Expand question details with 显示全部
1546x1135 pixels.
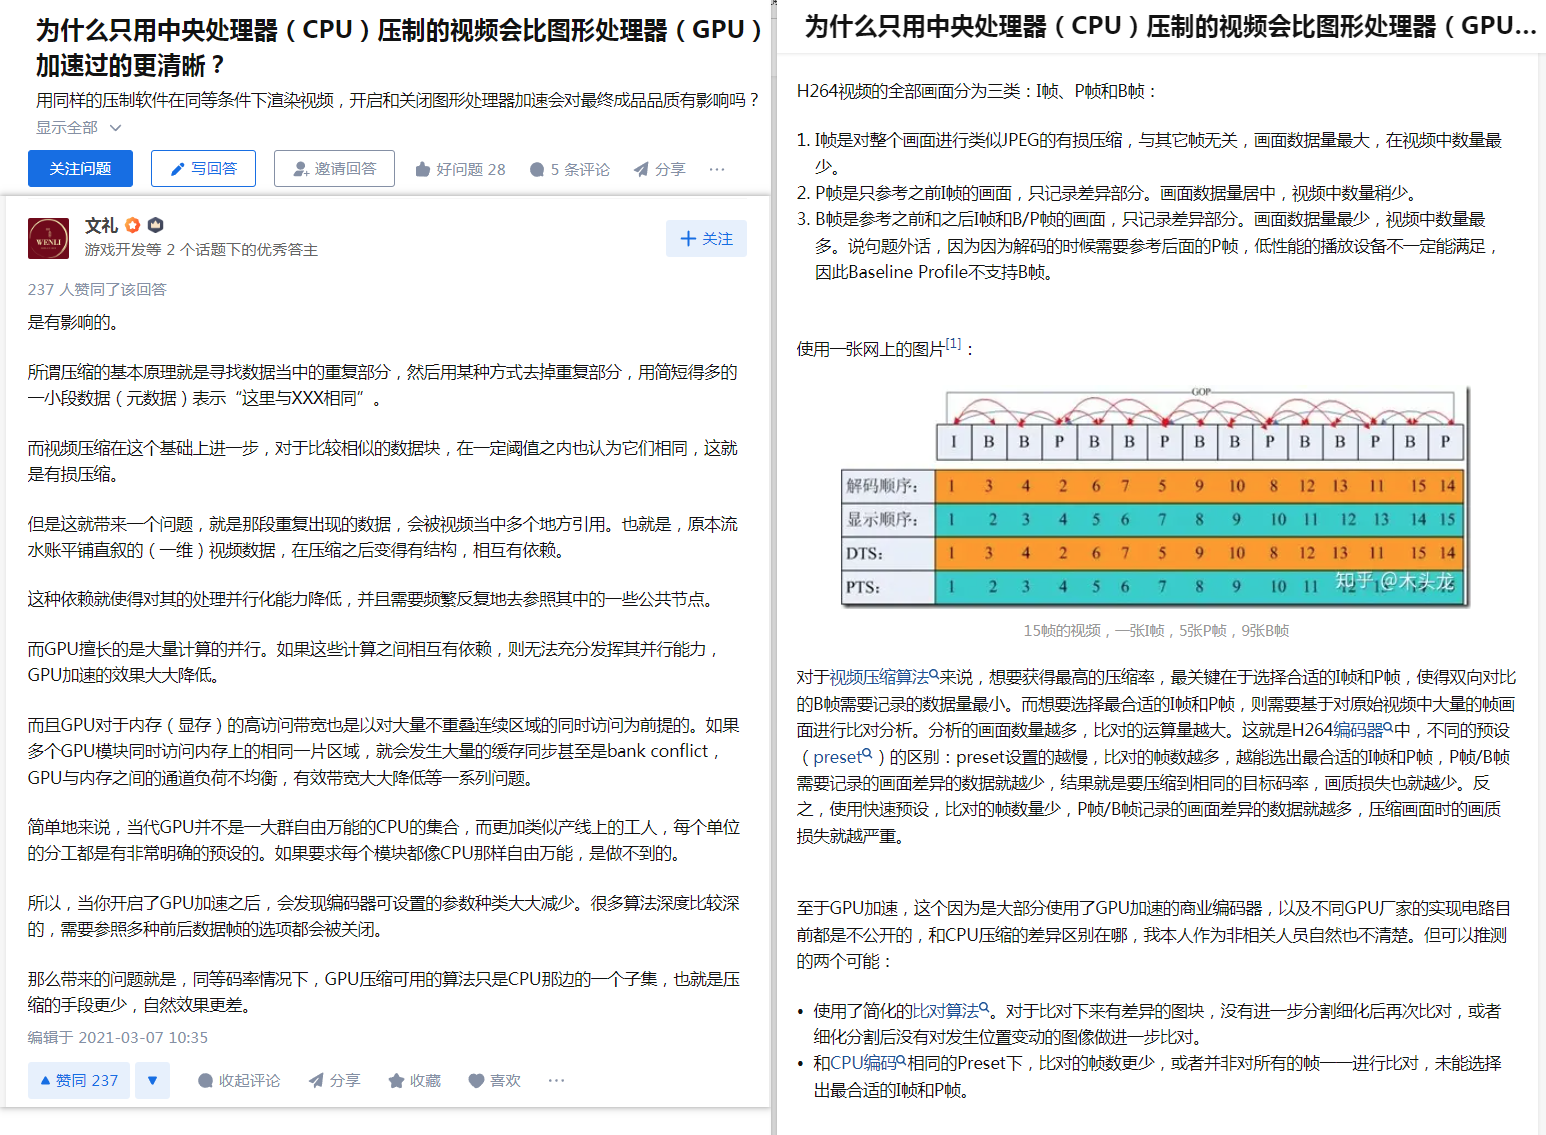pos(79,128)
